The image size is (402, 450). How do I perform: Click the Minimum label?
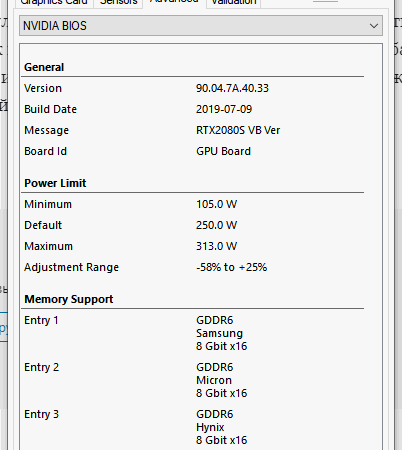pyautogui.click(x=48, y=204)
